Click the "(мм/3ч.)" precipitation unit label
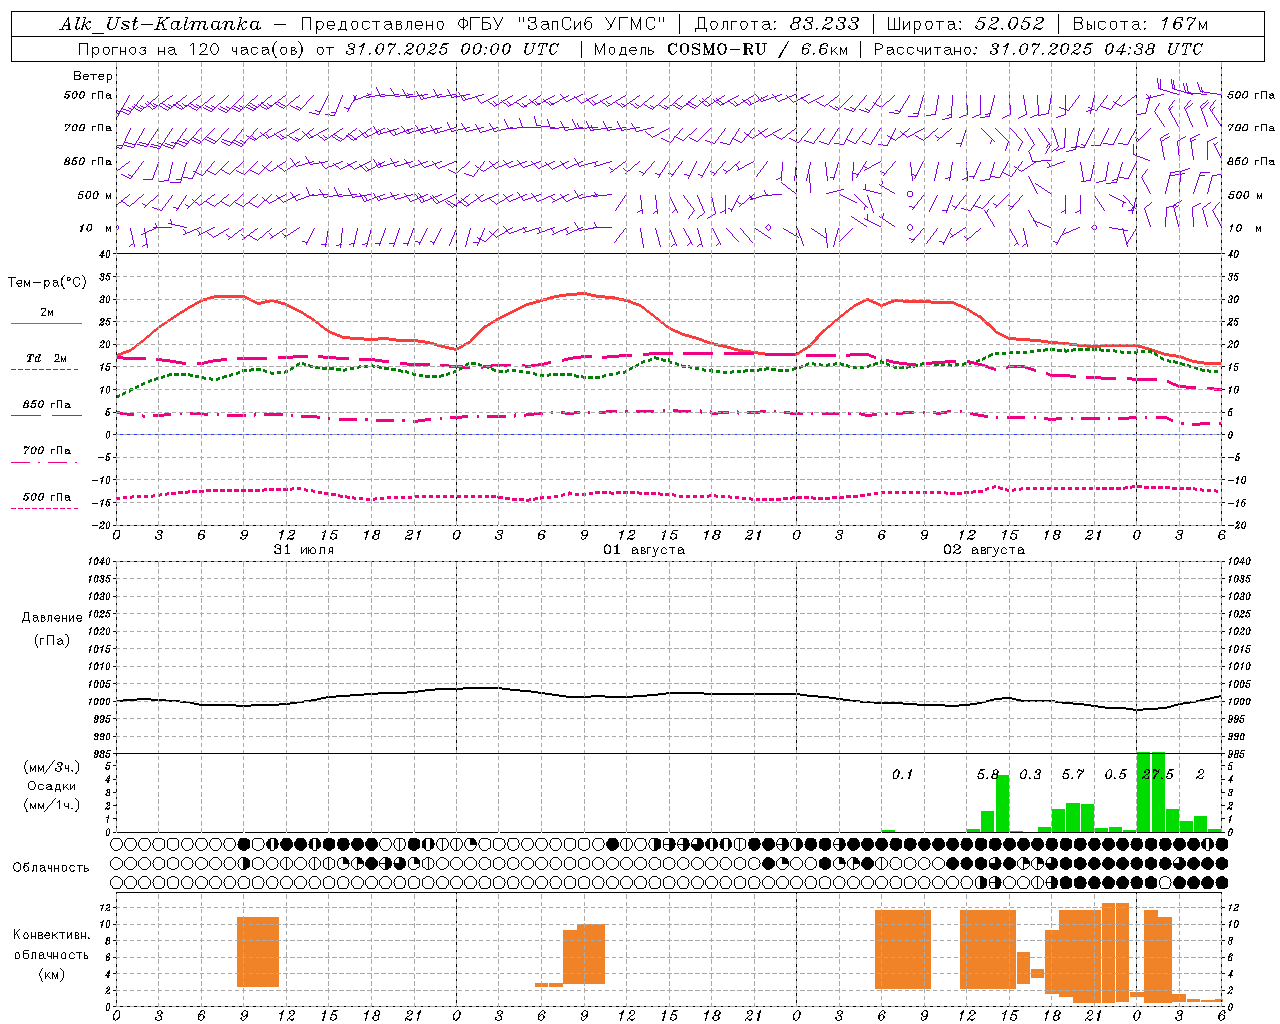 tap(52, 768)
